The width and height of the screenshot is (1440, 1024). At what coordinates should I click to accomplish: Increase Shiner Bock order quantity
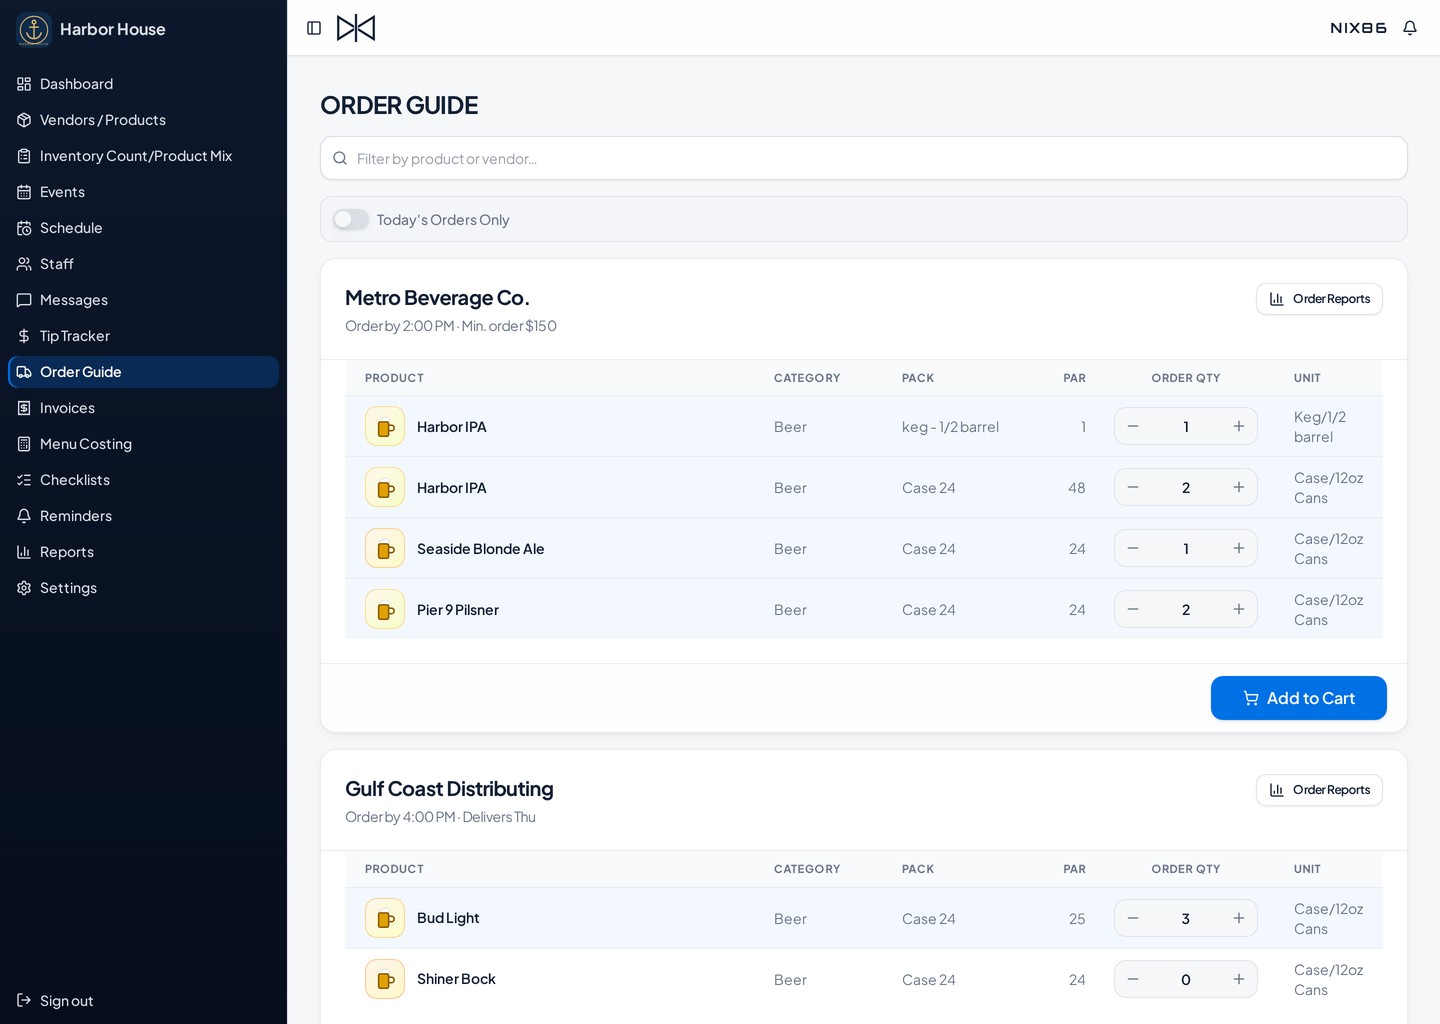point(1239,979)
